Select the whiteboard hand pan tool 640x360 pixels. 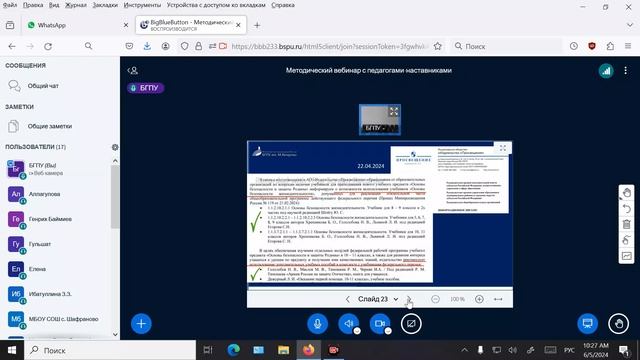coord(626,193)
